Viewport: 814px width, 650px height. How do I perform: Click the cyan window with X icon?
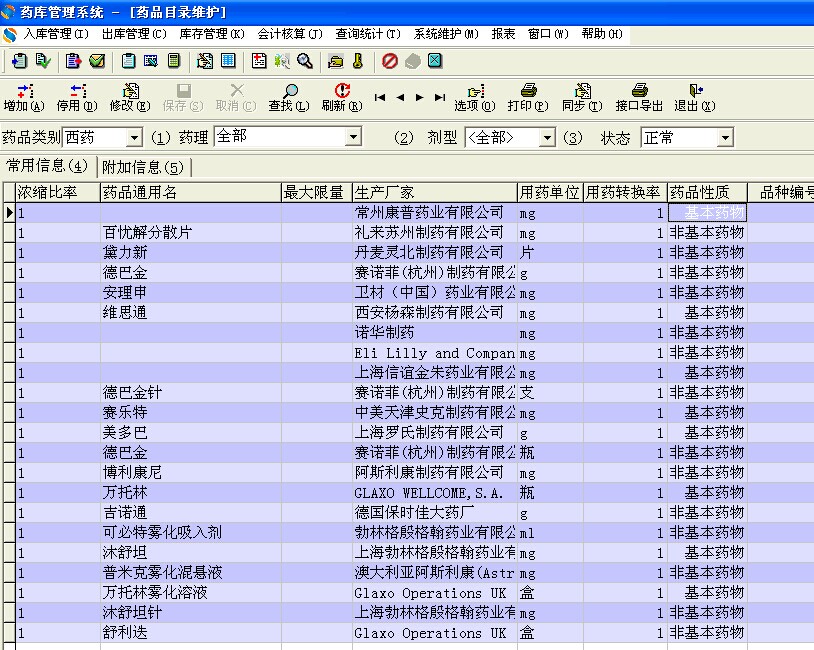(x=435, y=61)
